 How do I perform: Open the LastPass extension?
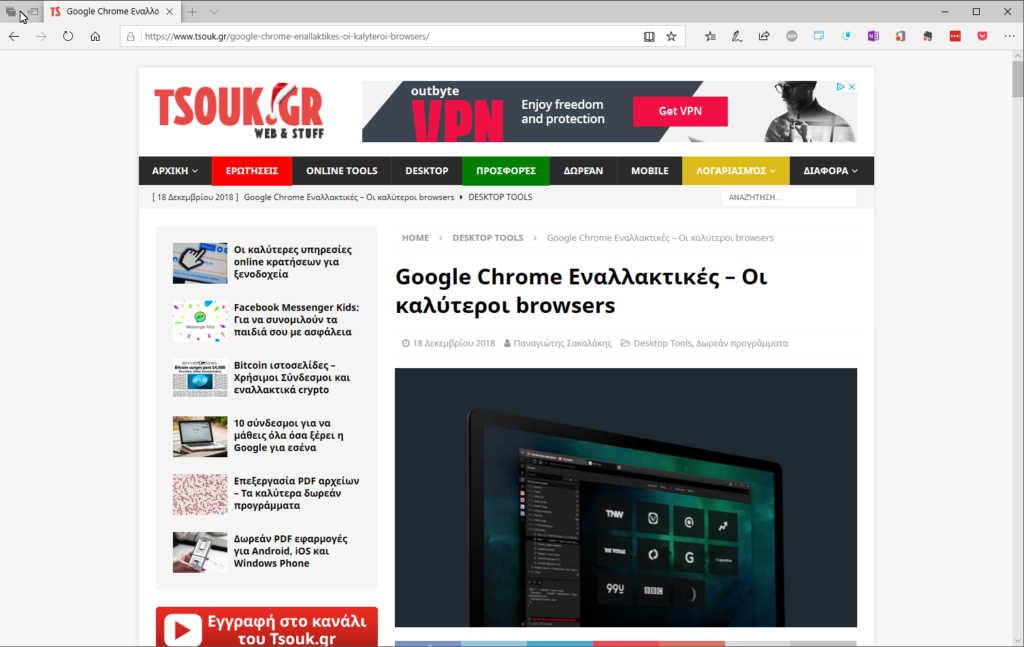955,37
